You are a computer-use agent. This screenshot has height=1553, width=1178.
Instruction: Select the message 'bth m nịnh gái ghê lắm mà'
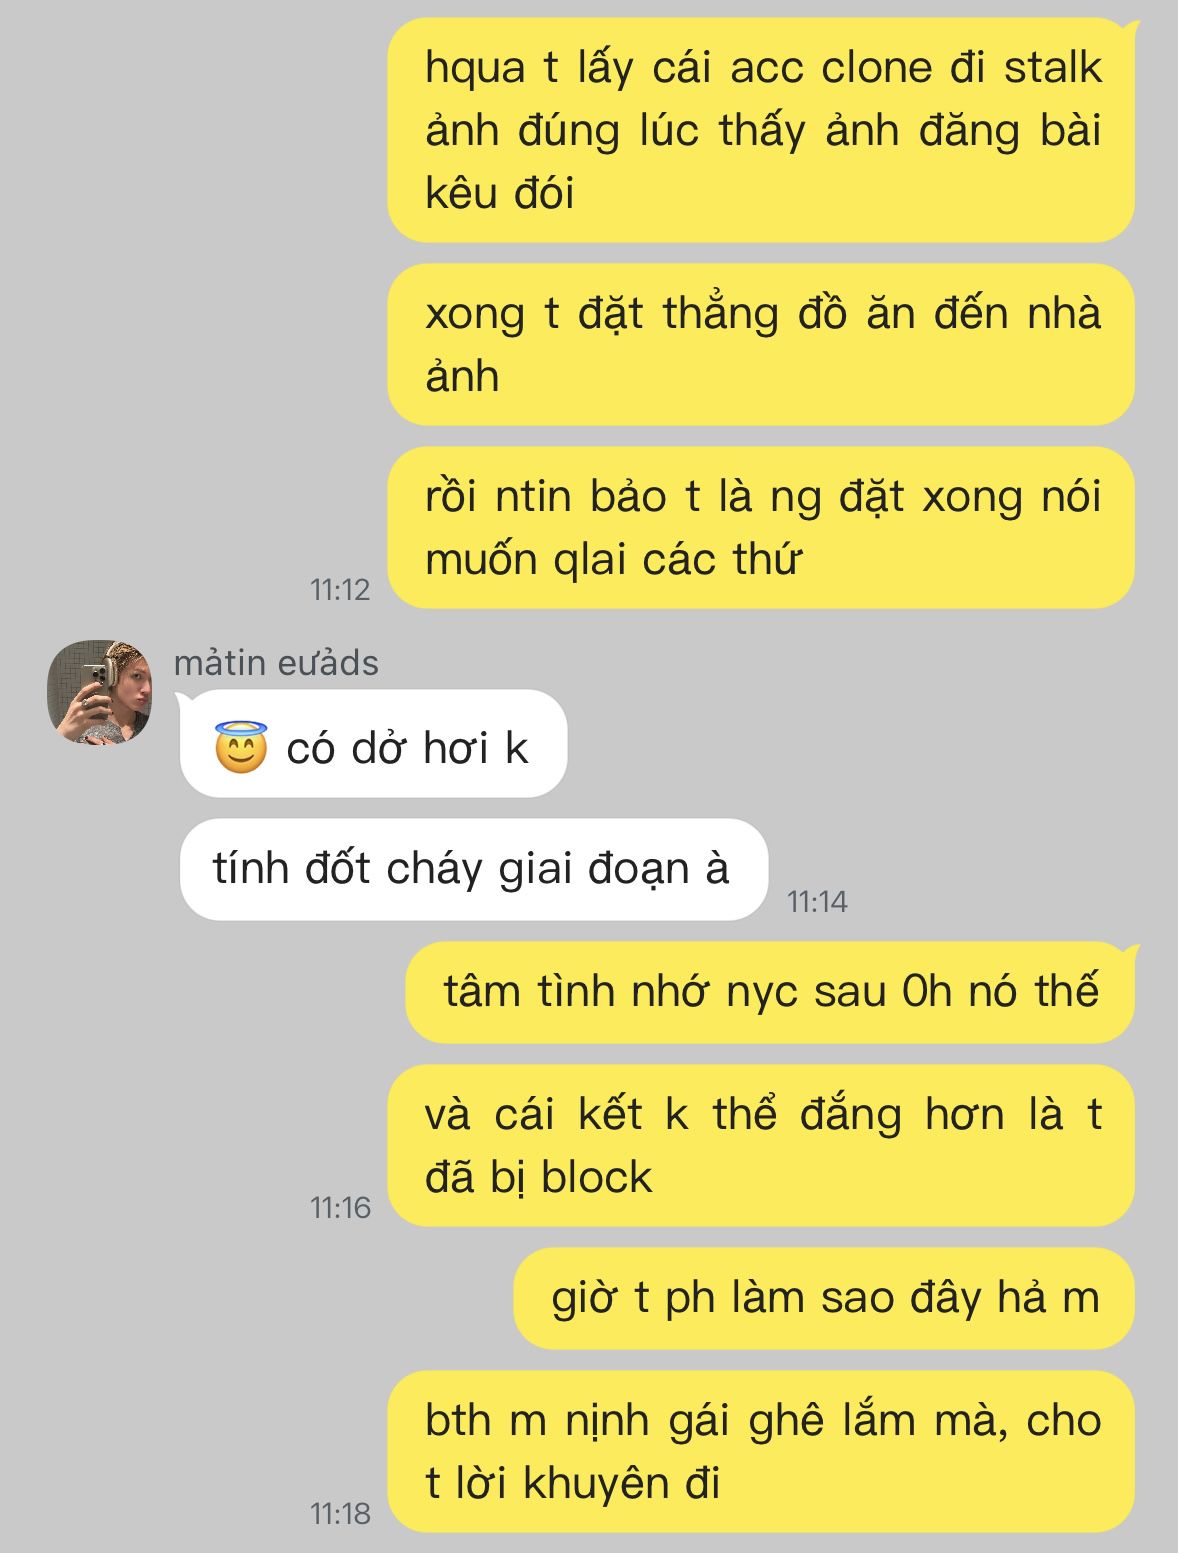[x=761, y=1451]
